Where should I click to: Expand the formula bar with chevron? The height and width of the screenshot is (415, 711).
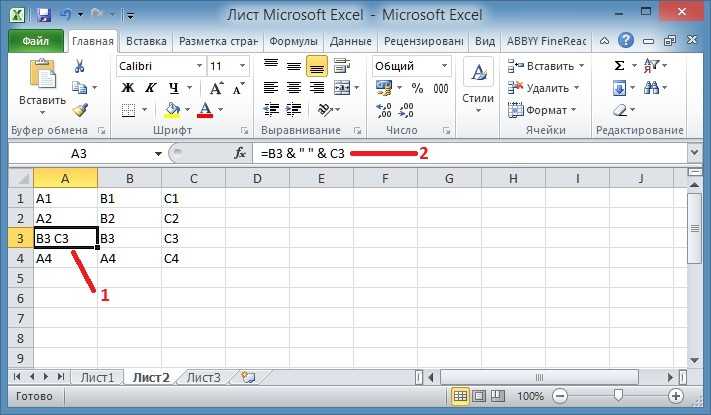pyautogui.click(x=694, y=153)
